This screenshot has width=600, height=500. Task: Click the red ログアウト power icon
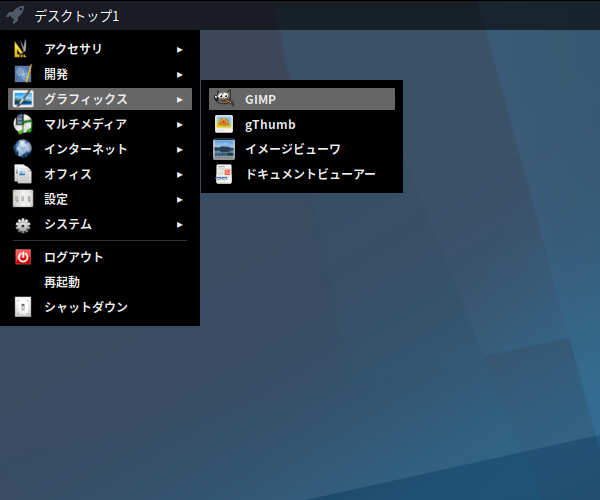[x=23, y=257]
